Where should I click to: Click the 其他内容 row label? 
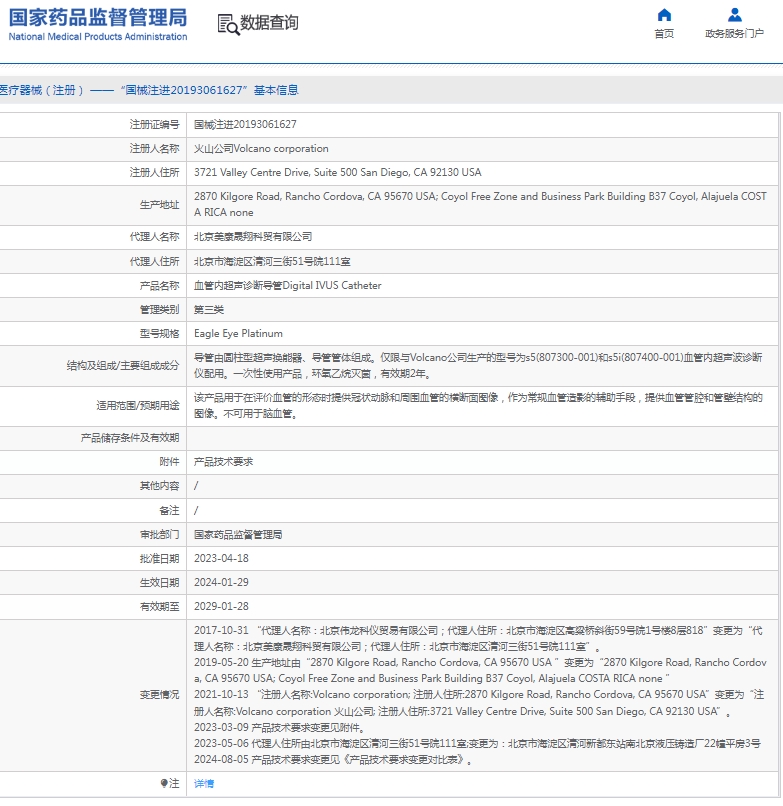pyautogui.click(x=159, y=486)
